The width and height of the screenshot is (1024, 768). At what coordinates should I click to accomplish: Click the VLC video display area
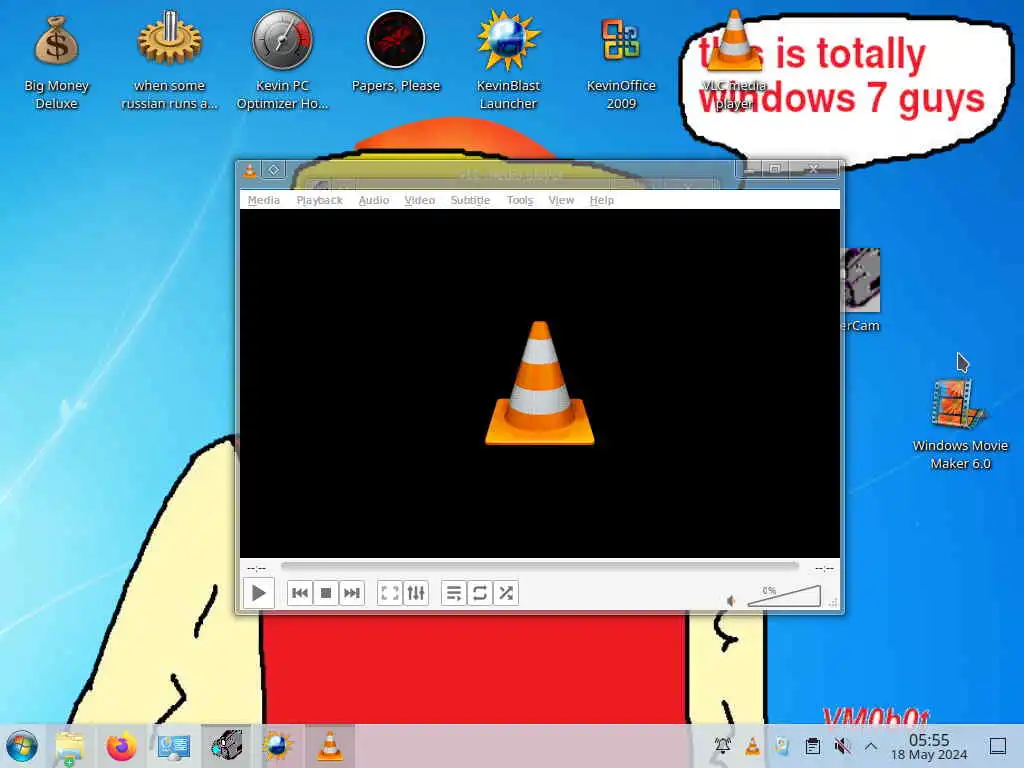pos(539,383)
